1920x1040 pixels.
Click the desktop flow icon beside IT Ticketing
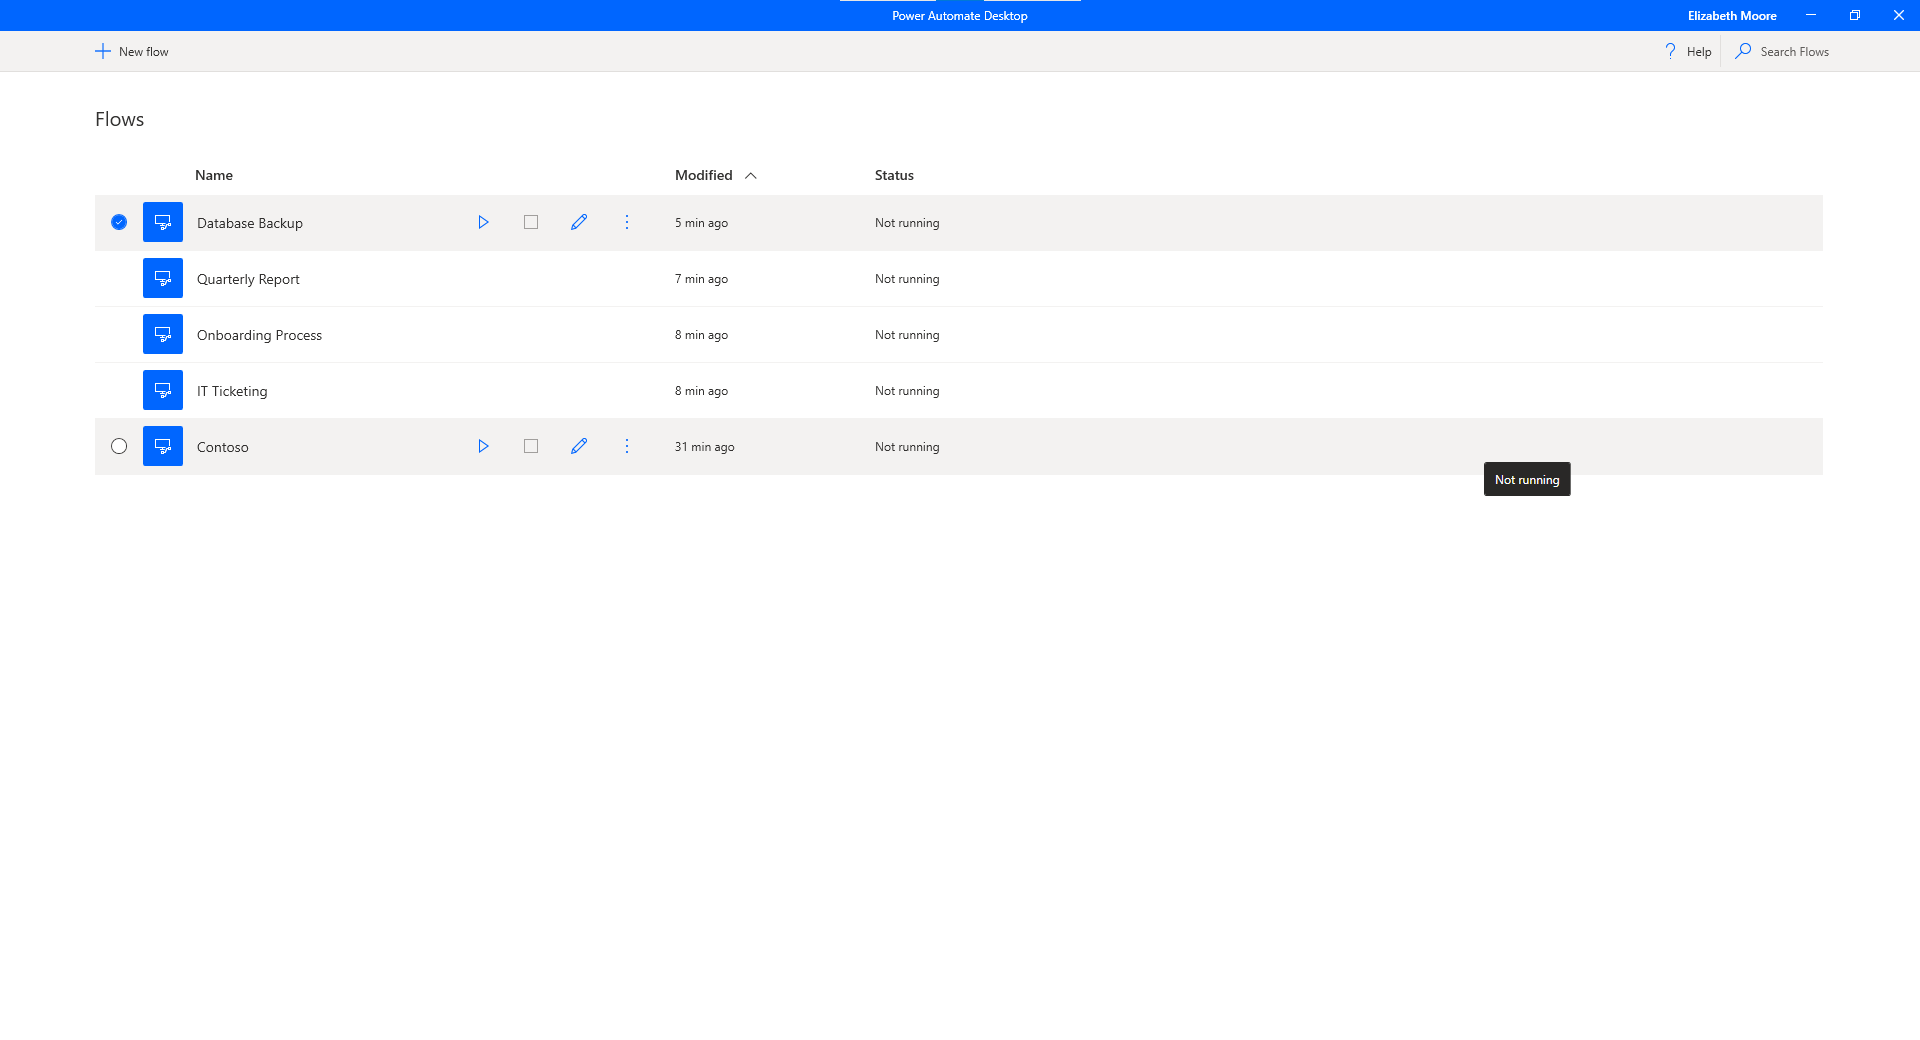point(162,390)
